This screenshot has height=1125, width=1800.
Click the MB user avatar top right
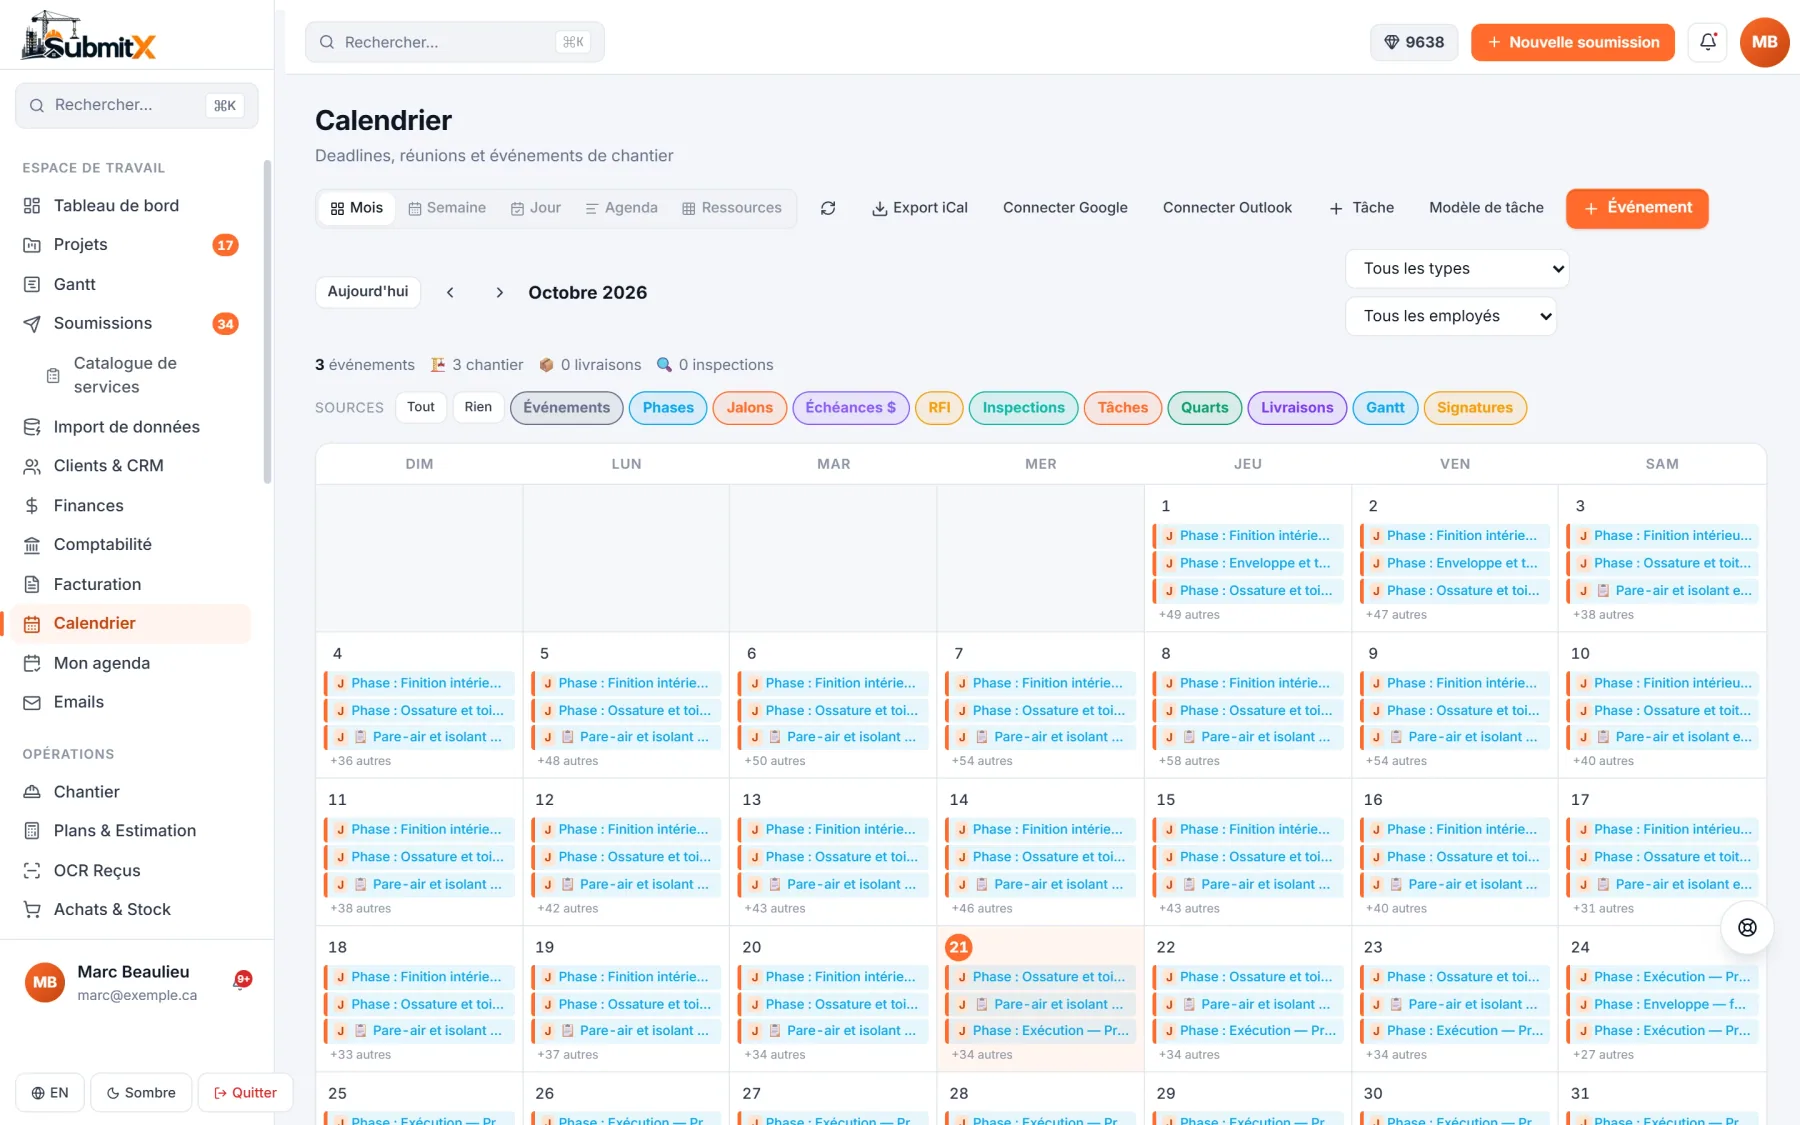(x=1764, y=42)
